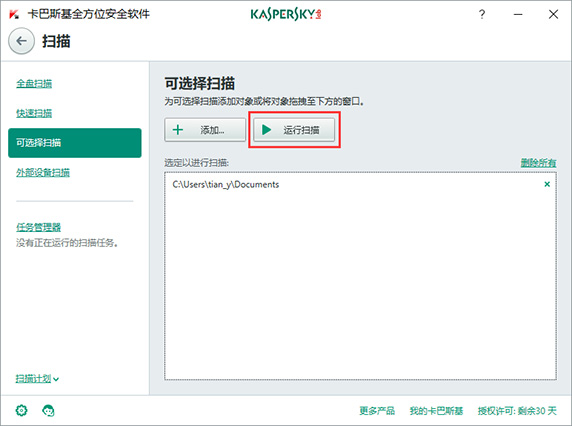Click the green play triangle to run the scan
This screenshot has height=426, width=572.
click(266, 129)
